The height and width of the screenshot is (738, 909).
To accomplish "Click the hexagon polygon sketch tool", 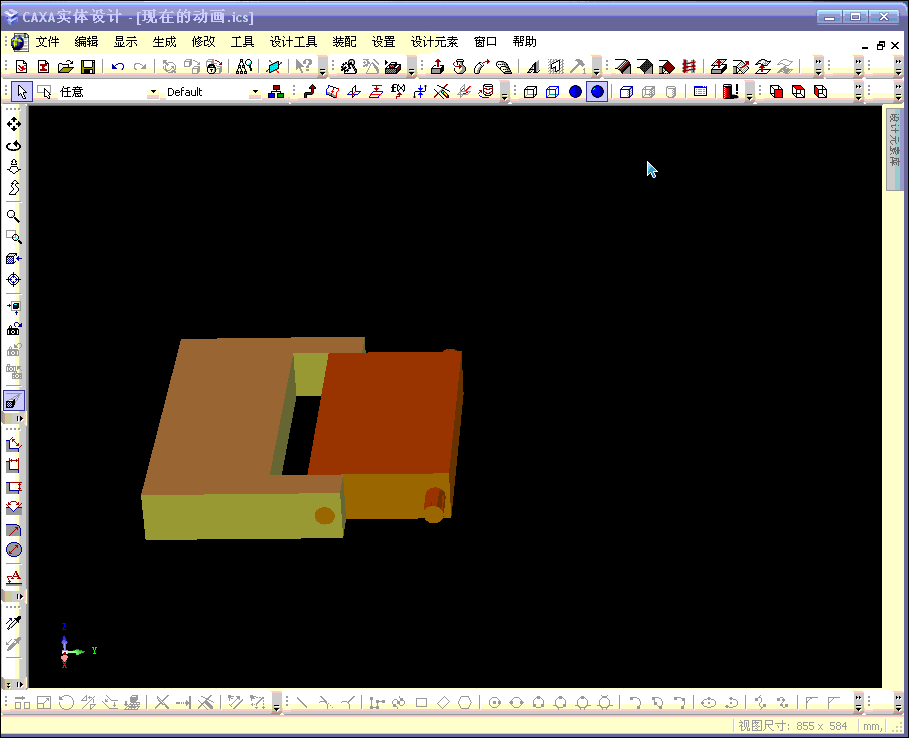I will pos(465,703).
